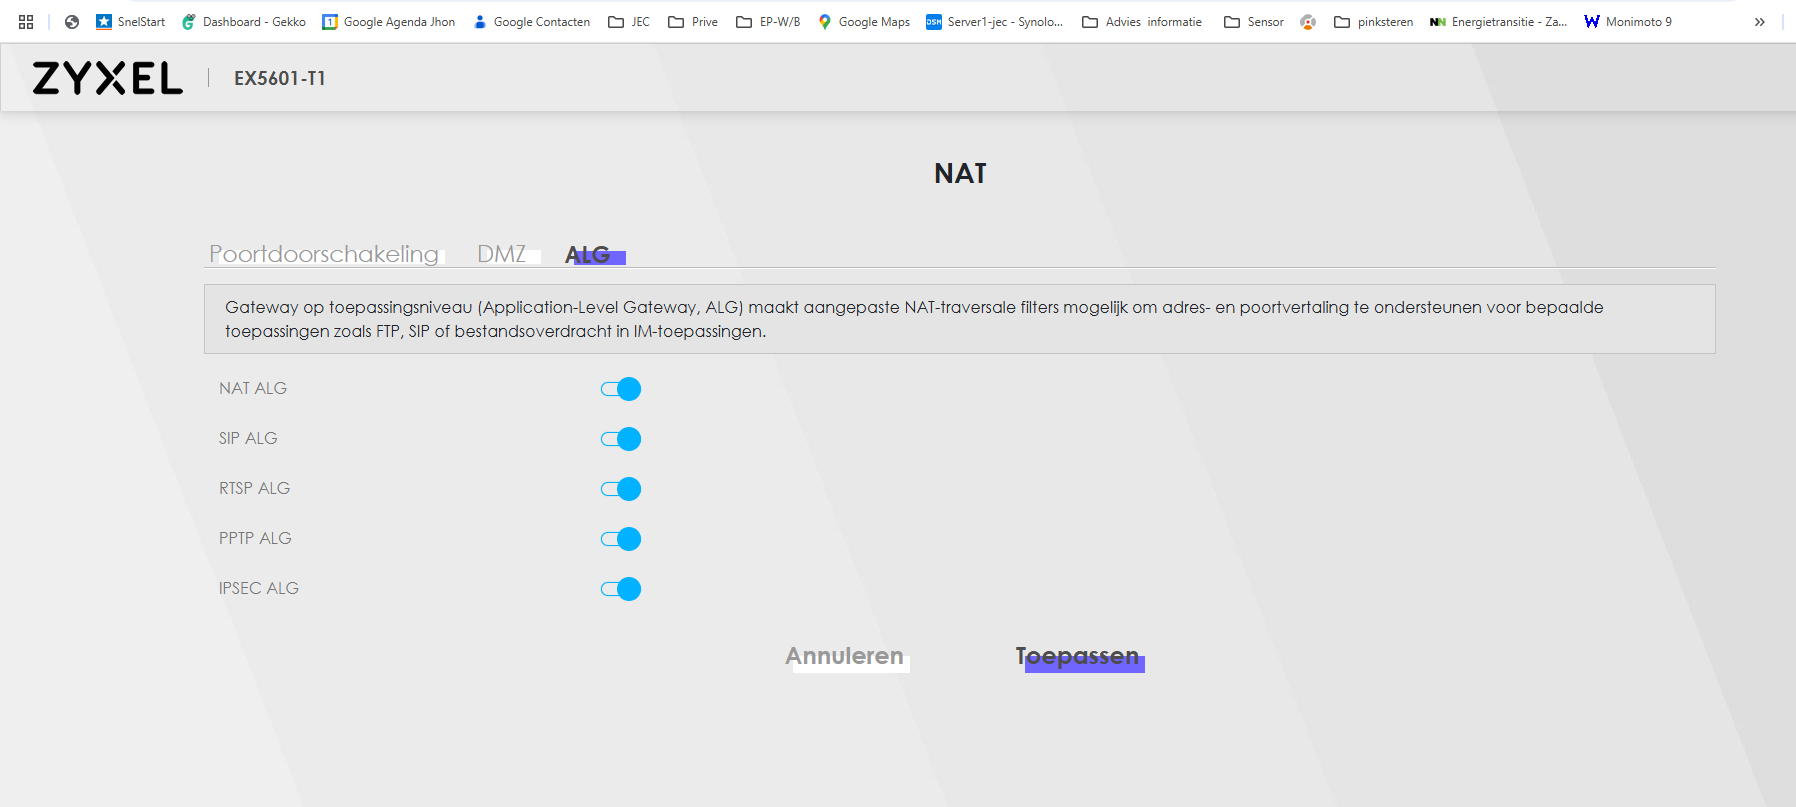
Task: Open the SnelStart bookmark
Action: point(130,22)
